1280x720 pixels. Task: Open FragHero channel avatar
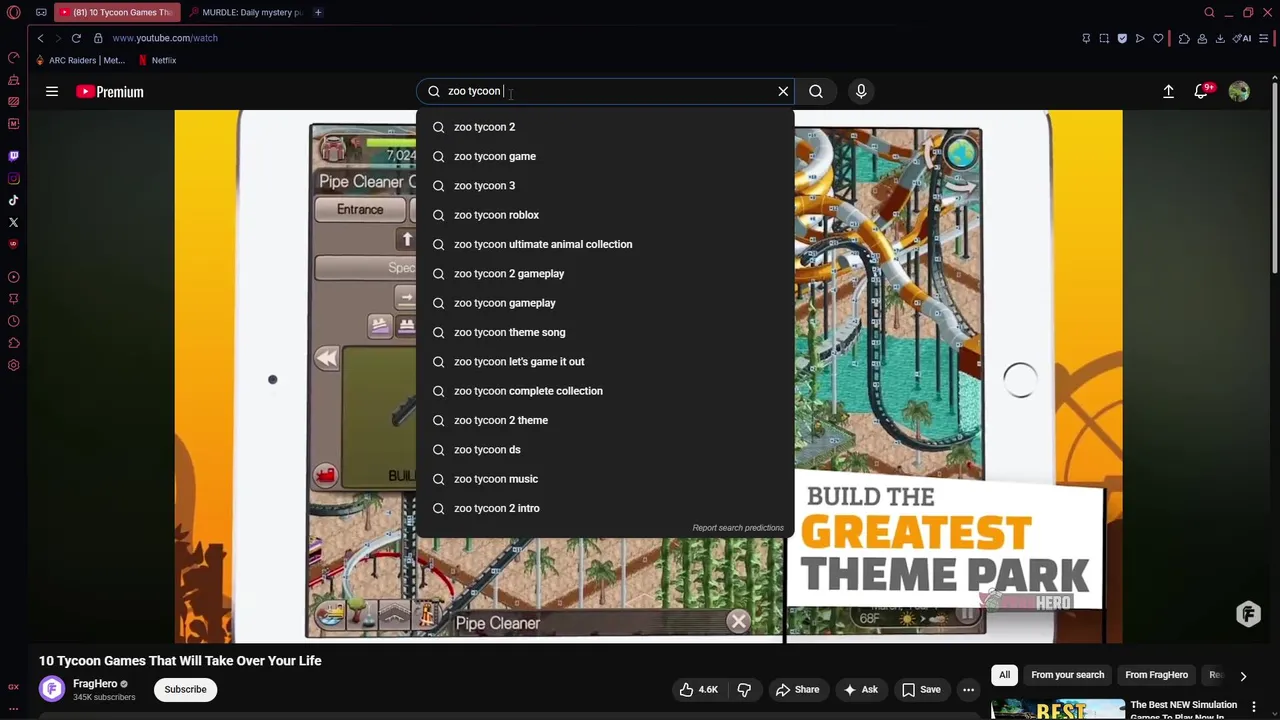[52, 689]
